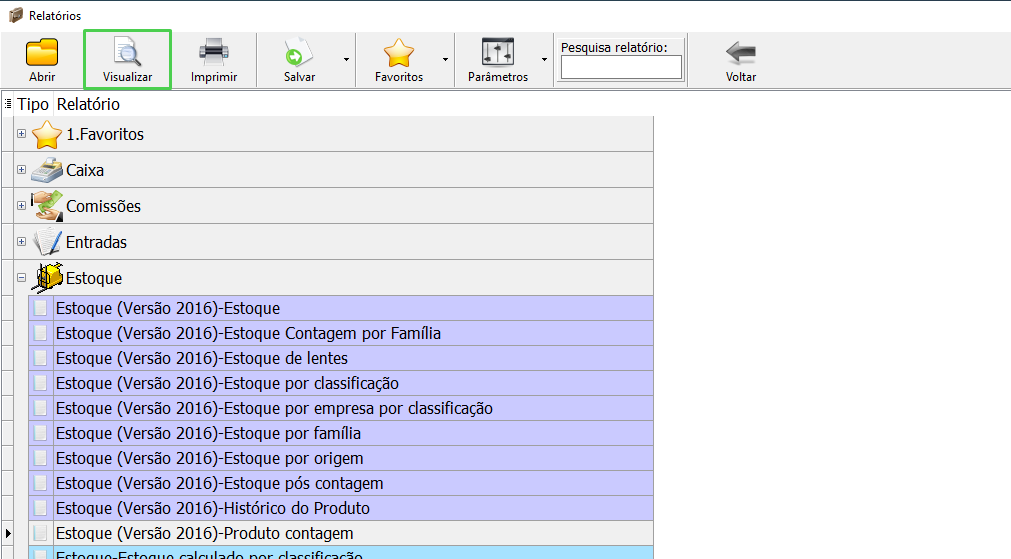The height and width of the screenshot is (559, 1011).
Task: Click the Visualizar magnifier icon
Action: (x=127, y=53)
